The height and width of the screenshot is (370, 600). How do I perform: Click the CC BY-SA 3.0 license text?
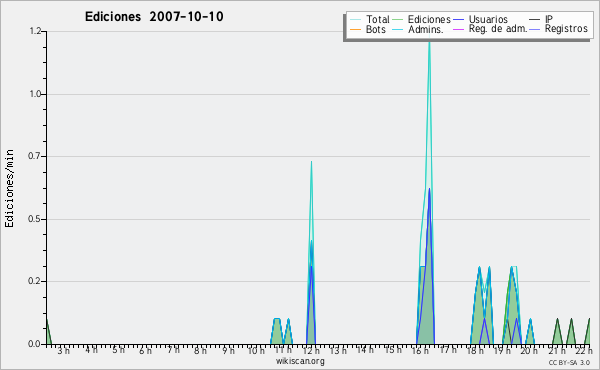point(569,362)
